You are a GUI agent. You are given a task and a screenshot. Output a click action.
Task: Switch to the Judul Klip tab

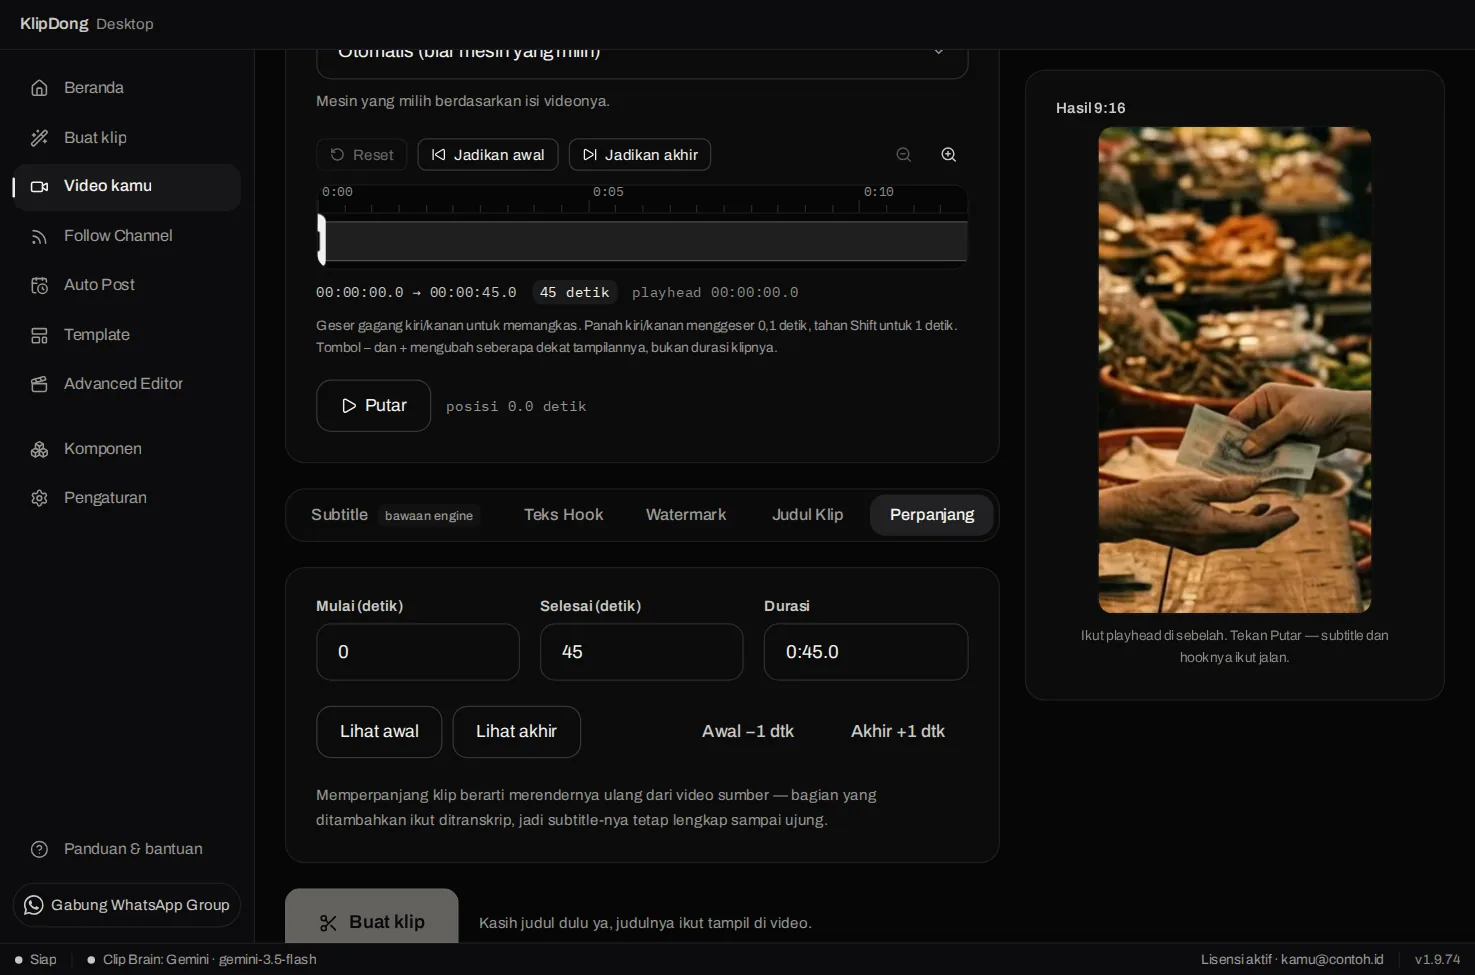[x=808, y=515]
